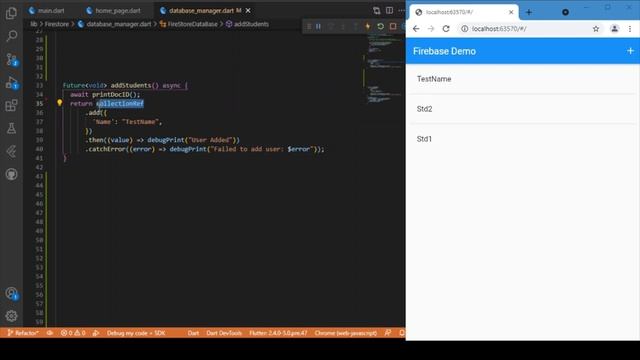Select the localhost browser tab

(464, 12)
